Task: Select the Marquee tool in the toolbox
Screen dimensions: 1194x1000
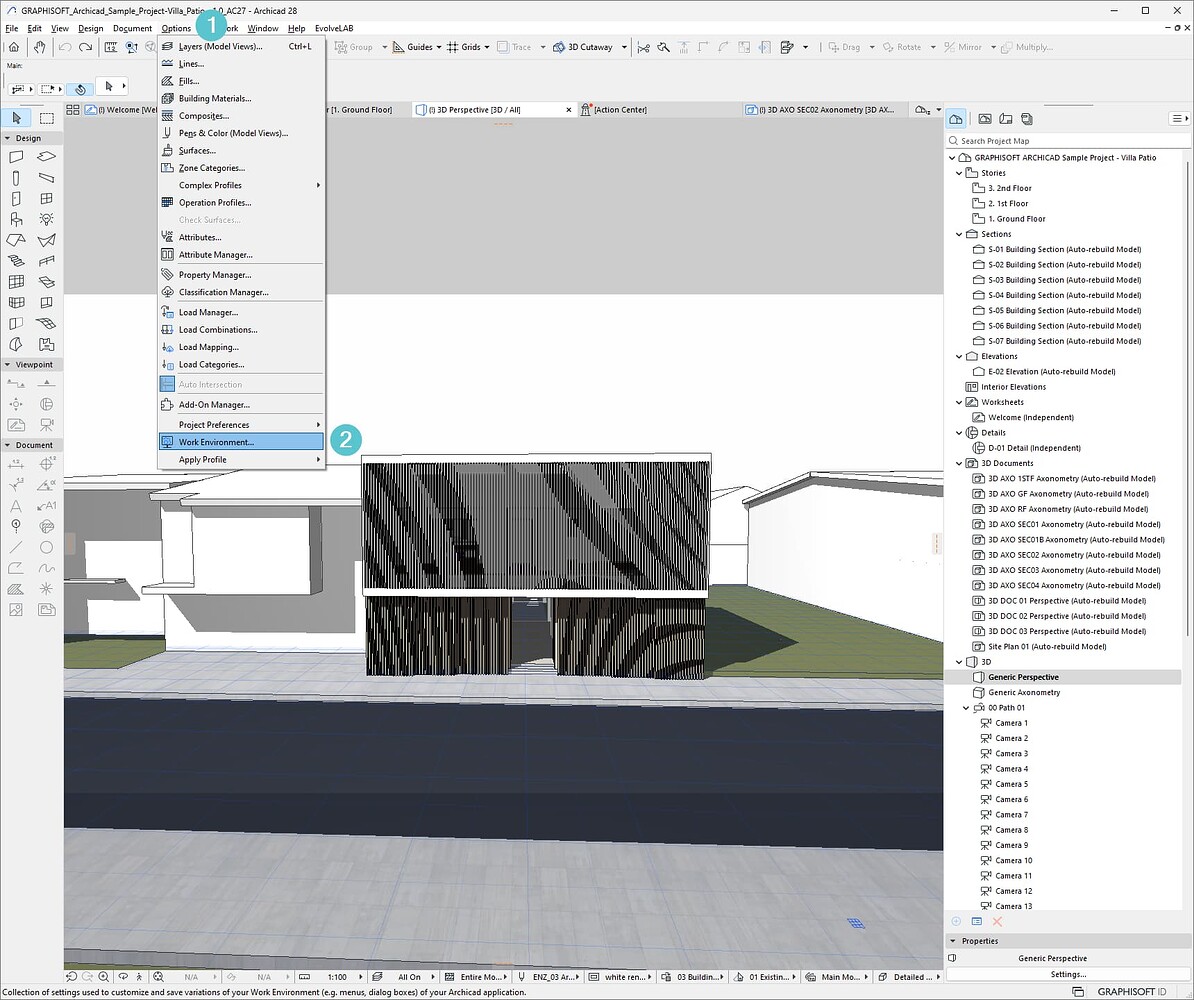Action: [x=46, y=118]
